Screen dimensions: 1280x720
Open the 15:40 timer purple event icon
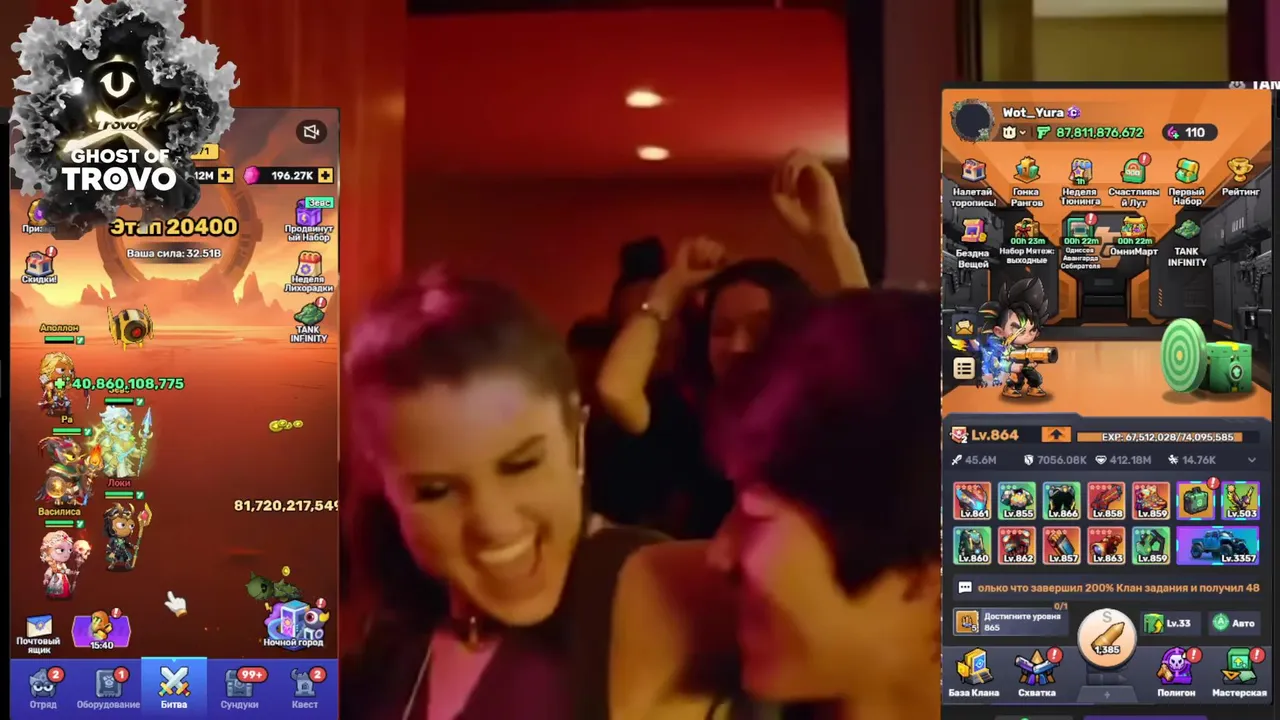pos(101,630)
